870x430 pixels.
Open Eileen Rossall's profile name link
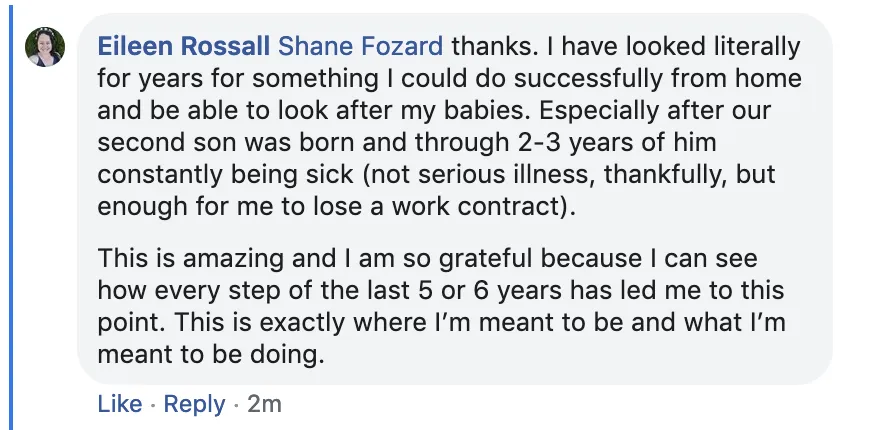[183, 47]
